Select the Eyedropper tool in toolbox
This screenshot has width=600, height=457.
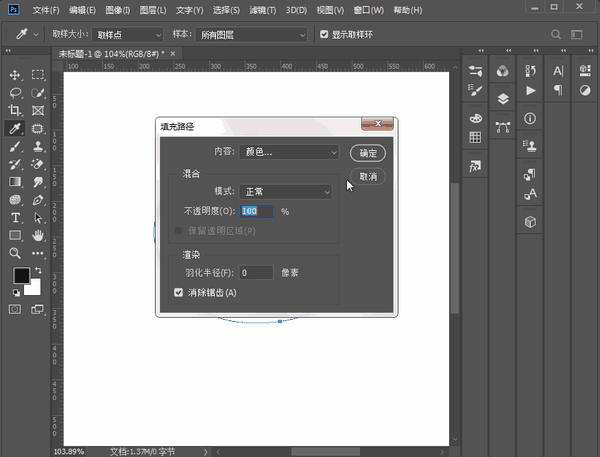(15, 129)
